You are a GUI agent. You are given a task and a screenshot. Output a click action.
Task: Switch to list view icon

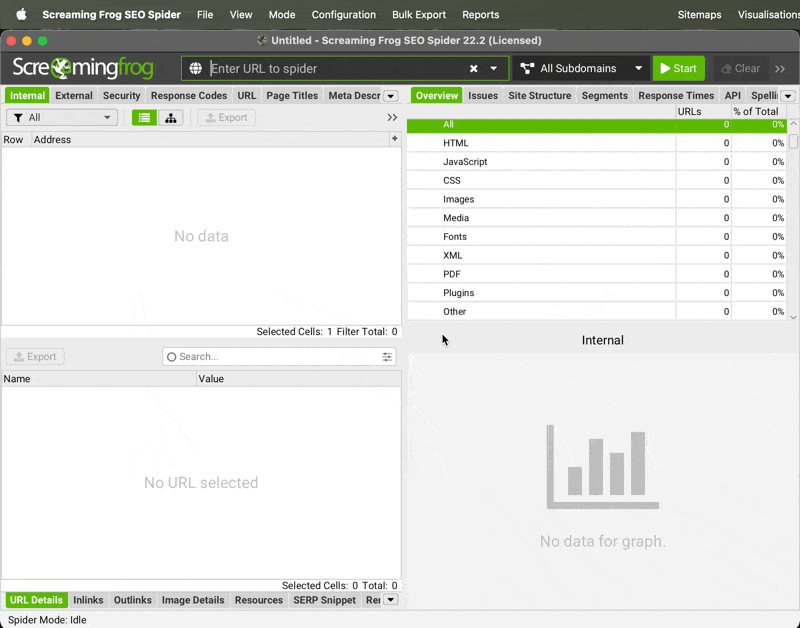pyautogui.click(x=145, y=118)
